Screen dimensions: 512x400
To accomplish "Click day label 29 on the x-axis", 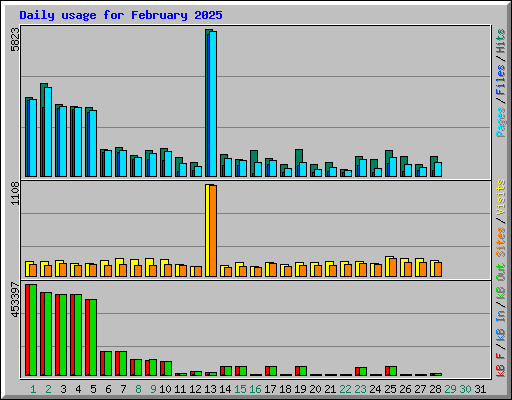I will pyautogui.click(x=450, y=389).
